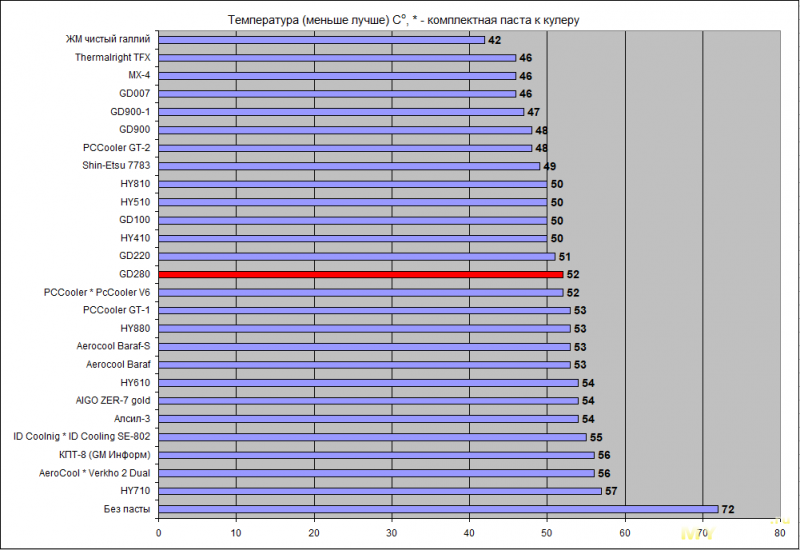Select the label 'ЖМ чистый галлий'
The width and height of the screenshot is (800, 550).
tap(108, 39)
